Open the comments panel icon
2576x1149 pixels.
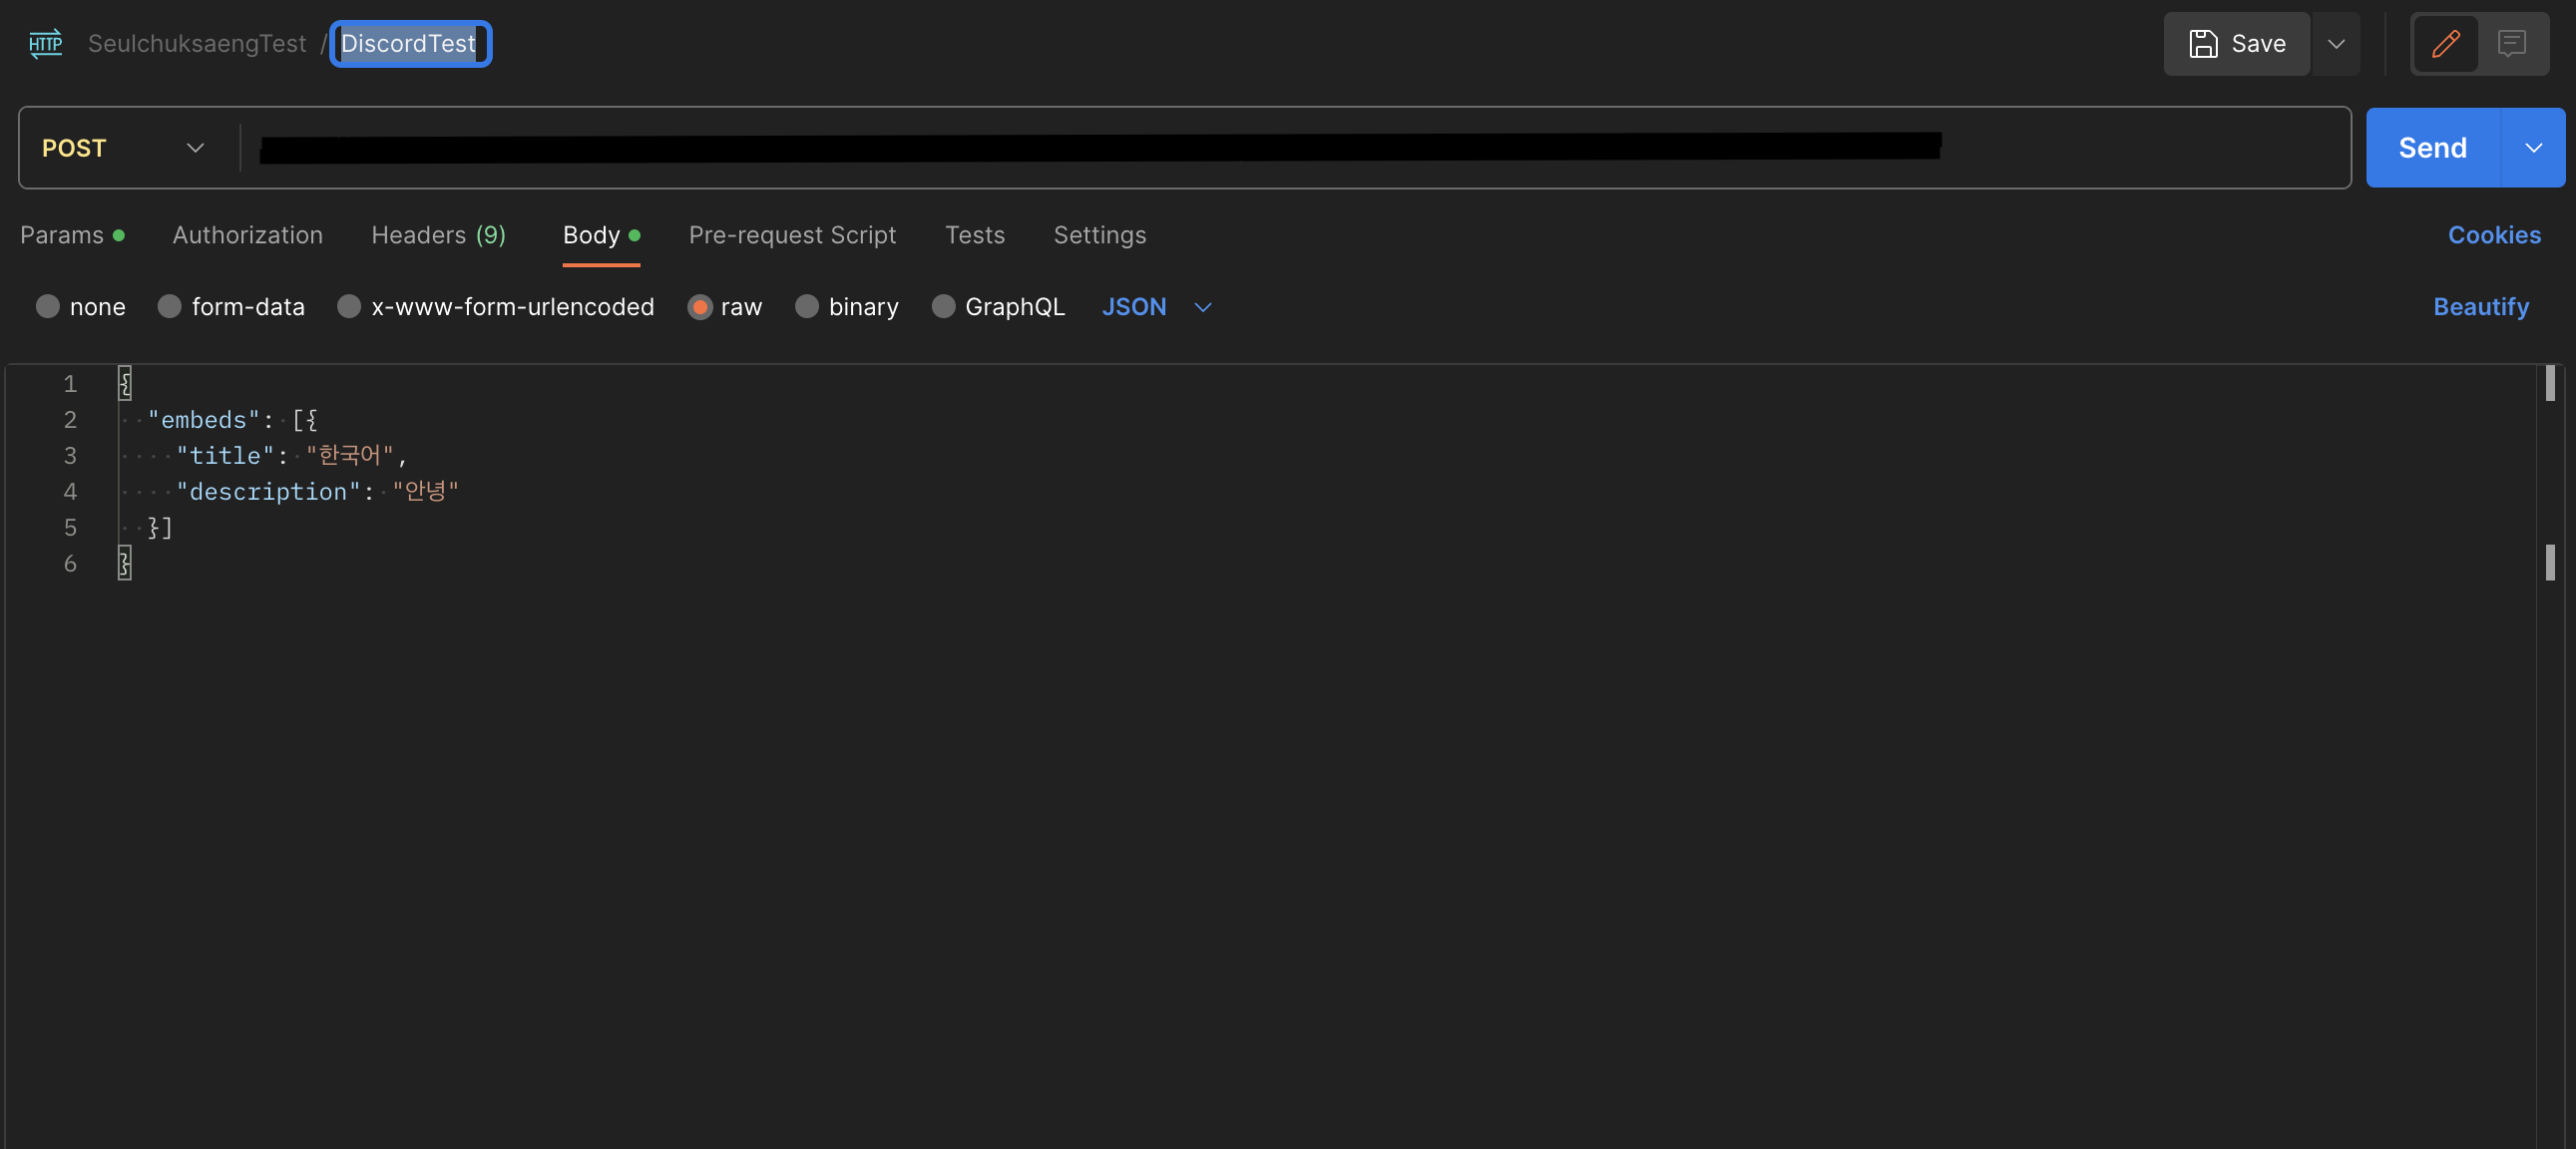point(2511,43)
